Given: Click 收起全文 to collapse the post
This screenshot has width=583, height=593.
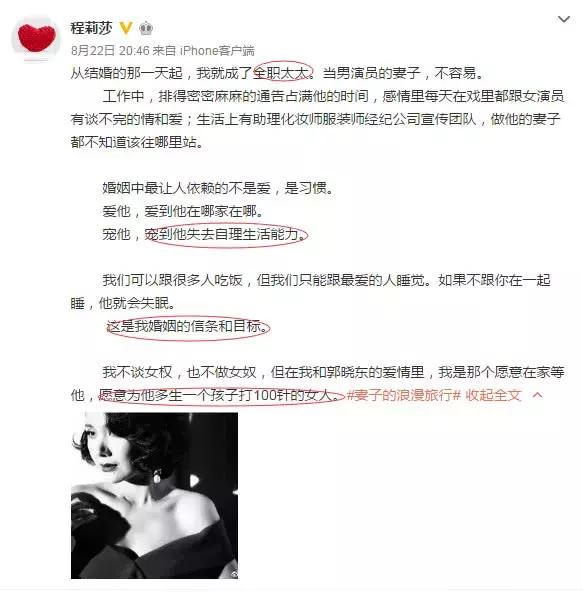Looking at the screenshot, I should pos(493,395).
